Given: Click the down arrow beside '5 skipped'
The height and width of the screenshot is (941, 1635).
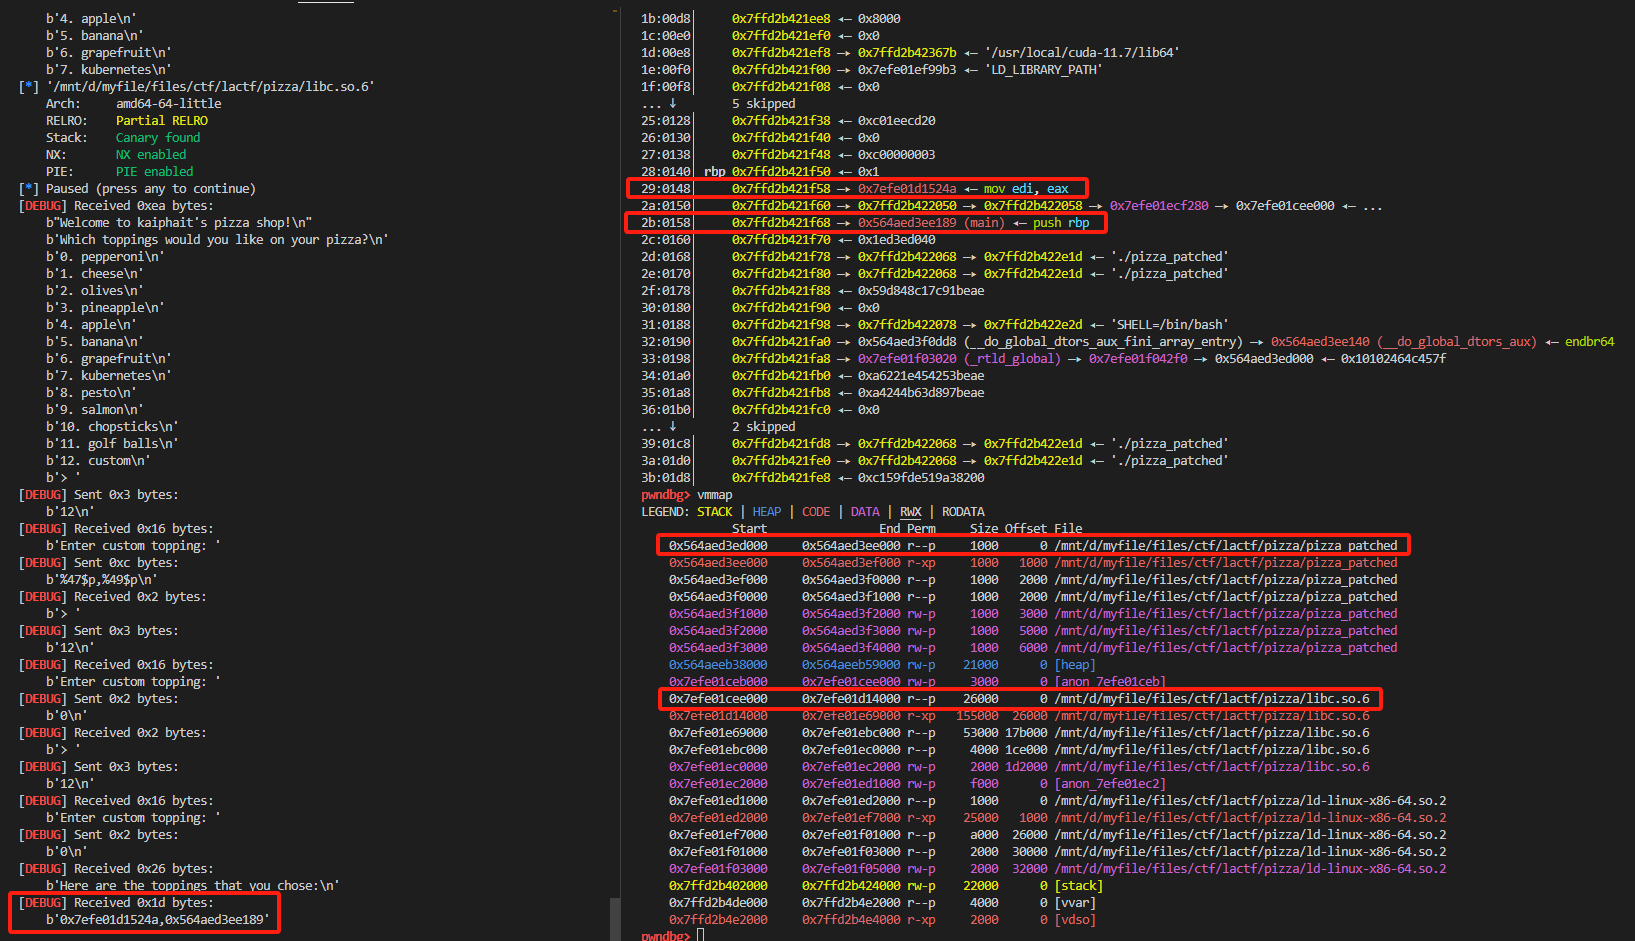Looking at the screenshot, I should point(673,104).
